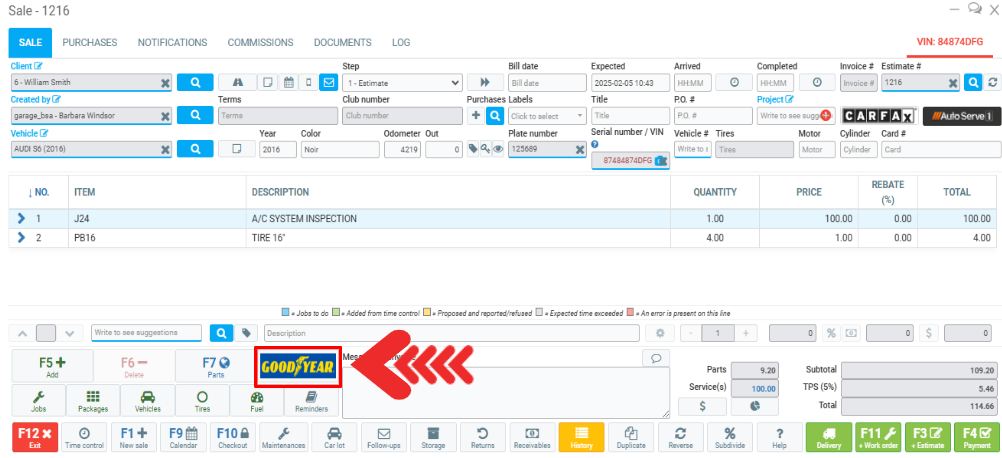Open the calendar icon in the client row

tap(288, 82)
